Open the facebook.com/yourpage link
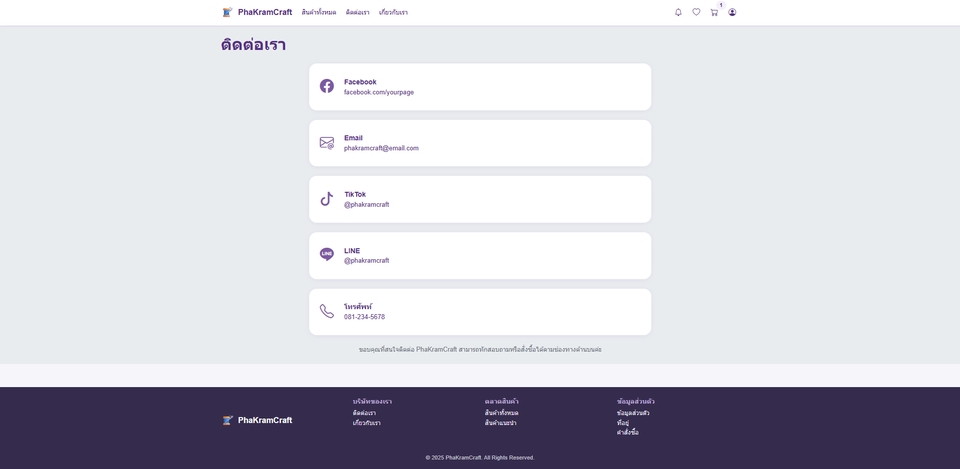The height and width of the screenshot is (469, 960). (x=379, y=92)
